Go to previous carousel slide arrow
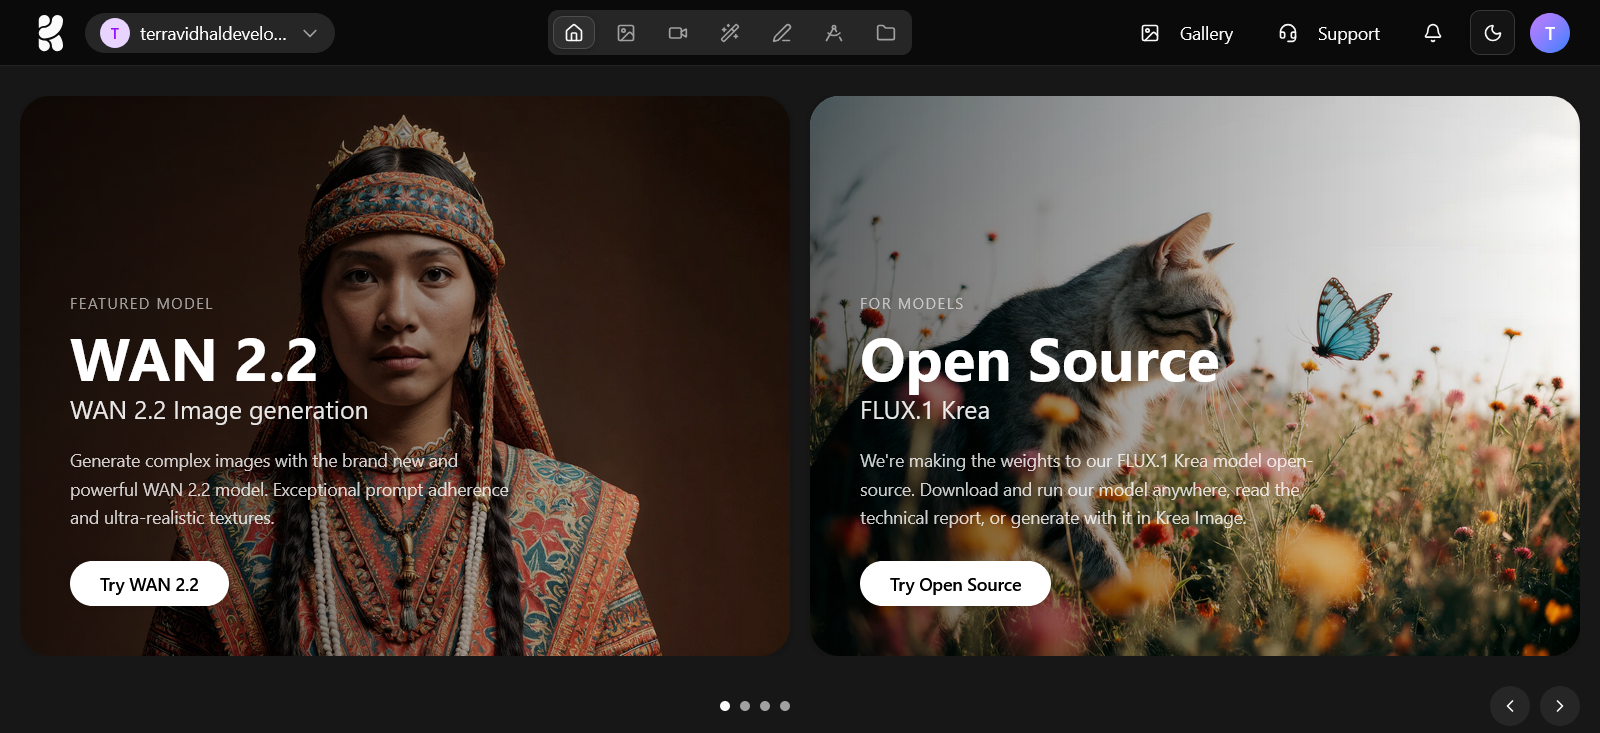This screenshot has width=1600, height=733. pos(1510,706)
